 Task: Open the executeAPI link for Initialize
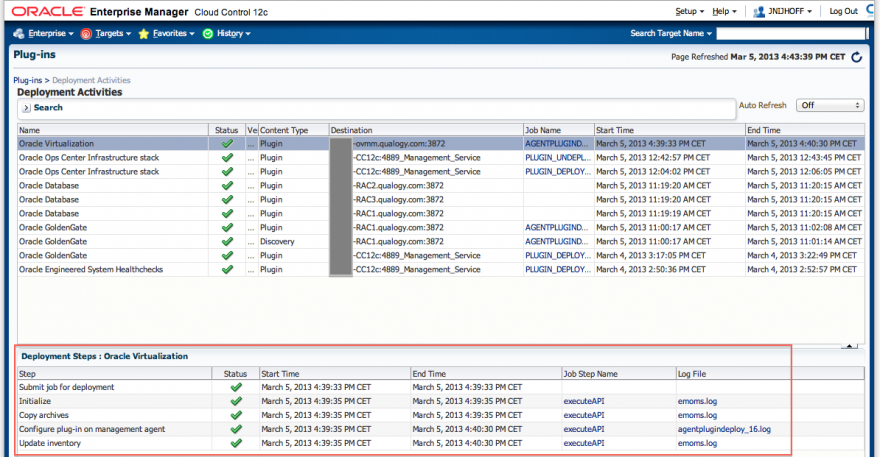click(x=584, y=401)
